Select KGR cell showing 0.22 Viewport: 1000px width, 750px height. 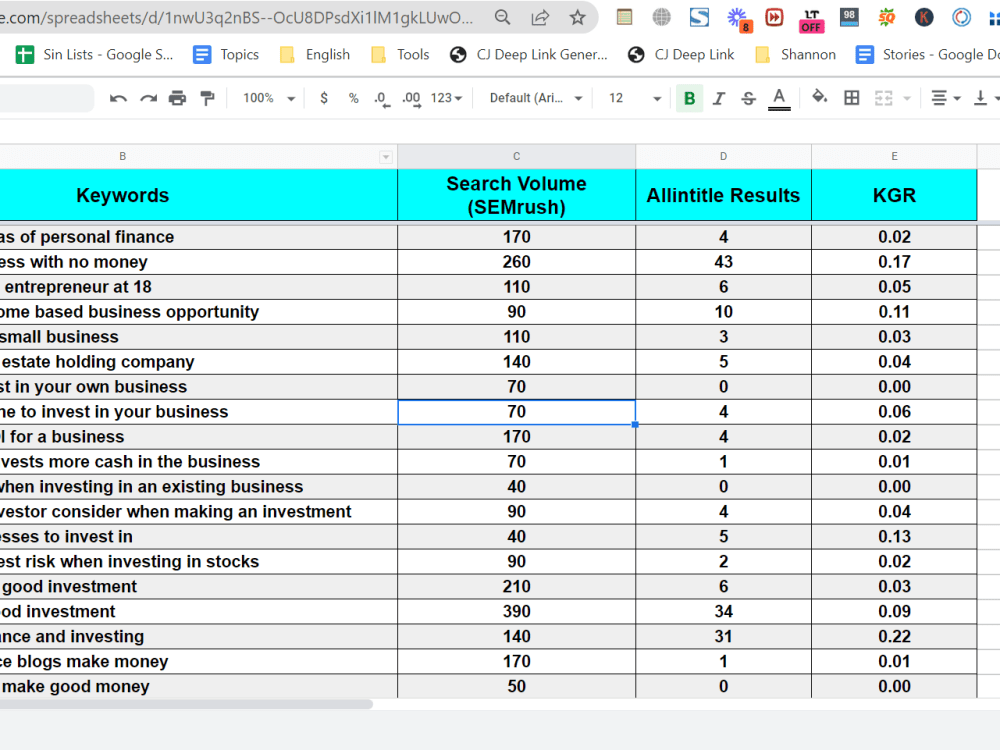[894, 636]
